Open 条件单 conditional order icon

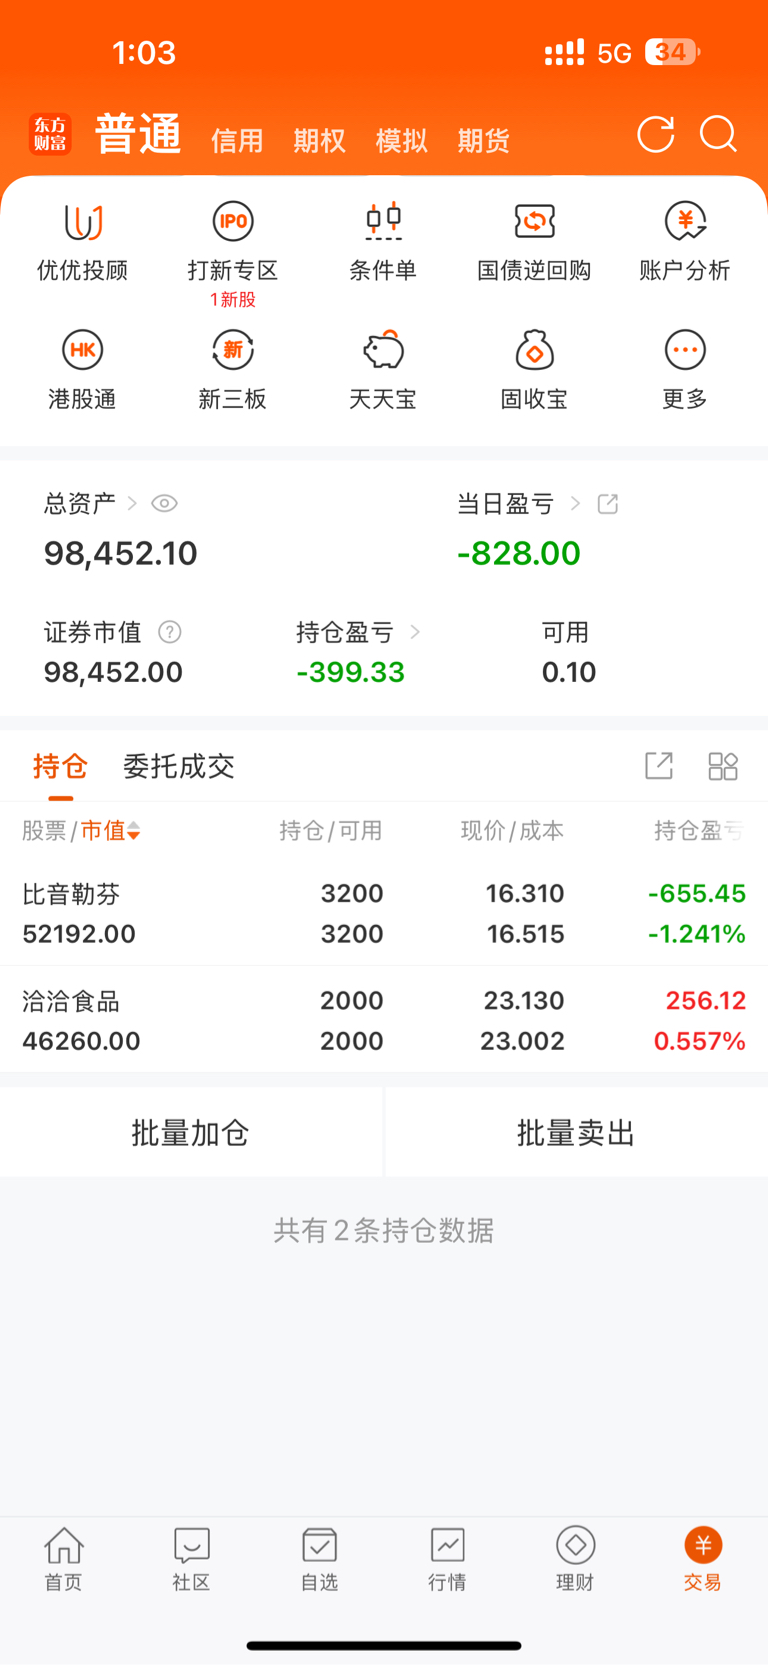click(x=383, y=222)
